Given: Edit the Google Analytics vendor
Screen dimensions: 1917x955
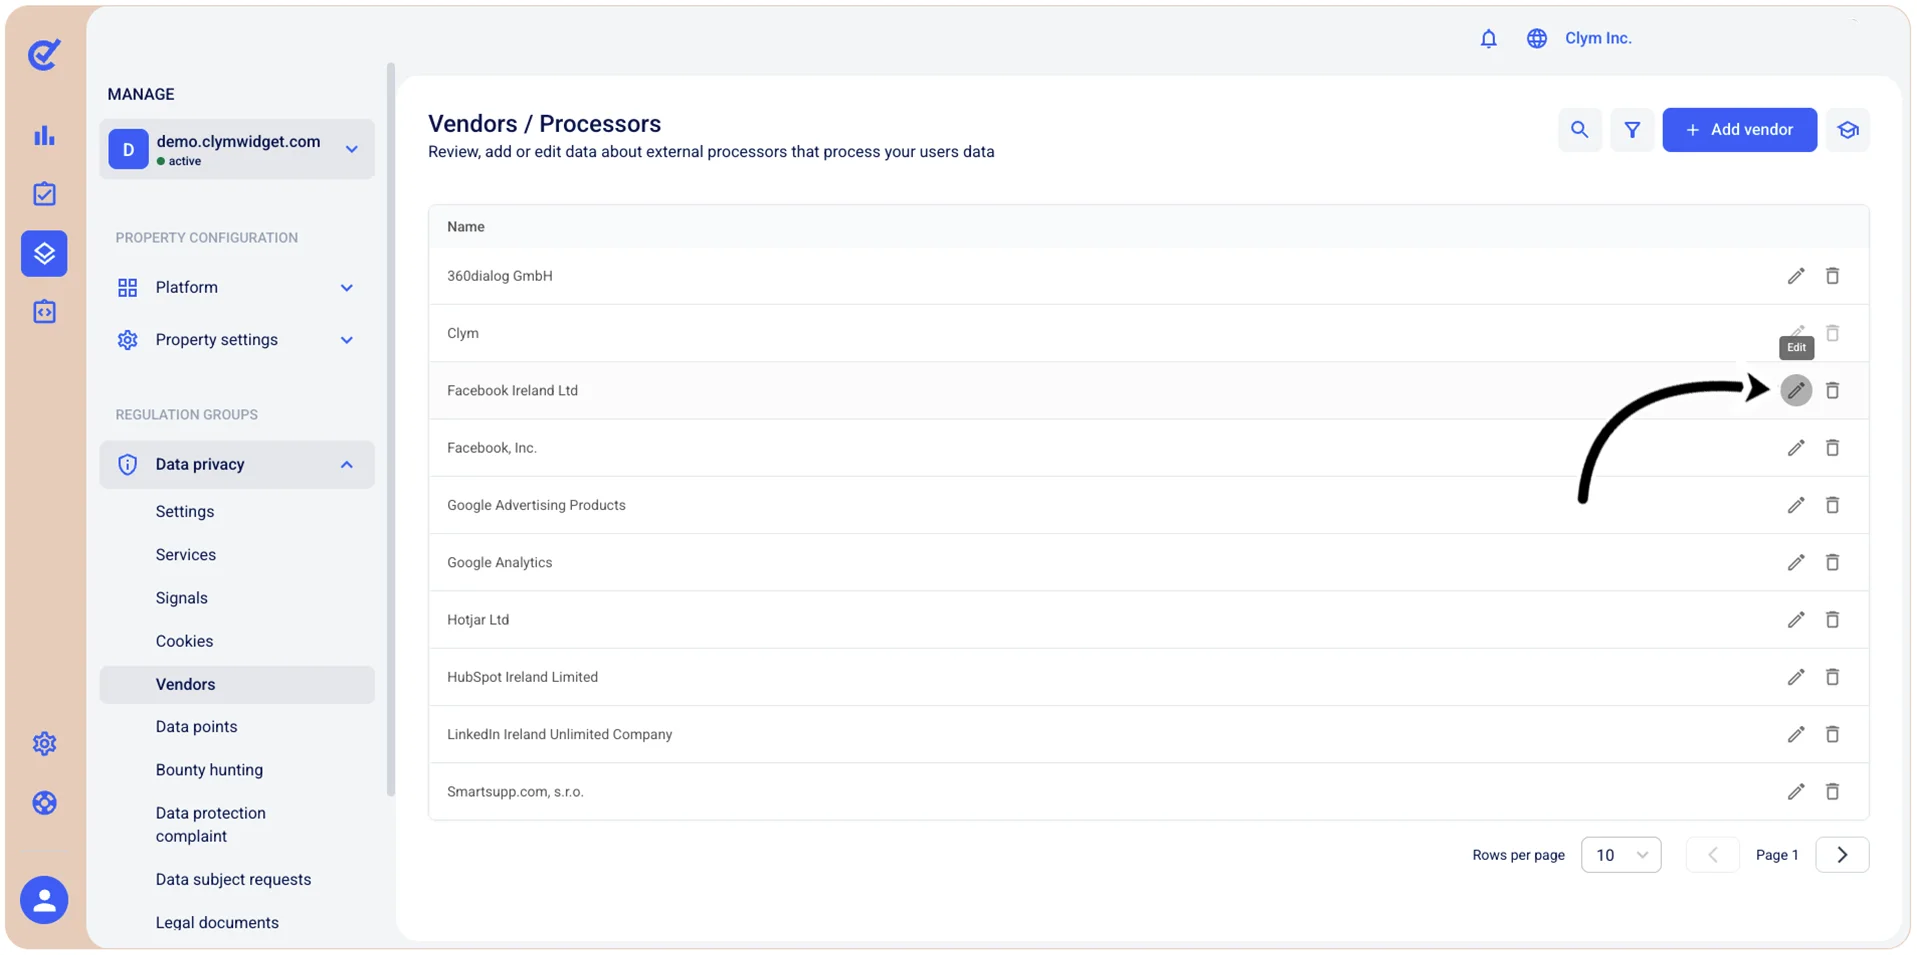Looking at the screenshot, I should (1796, 562).
